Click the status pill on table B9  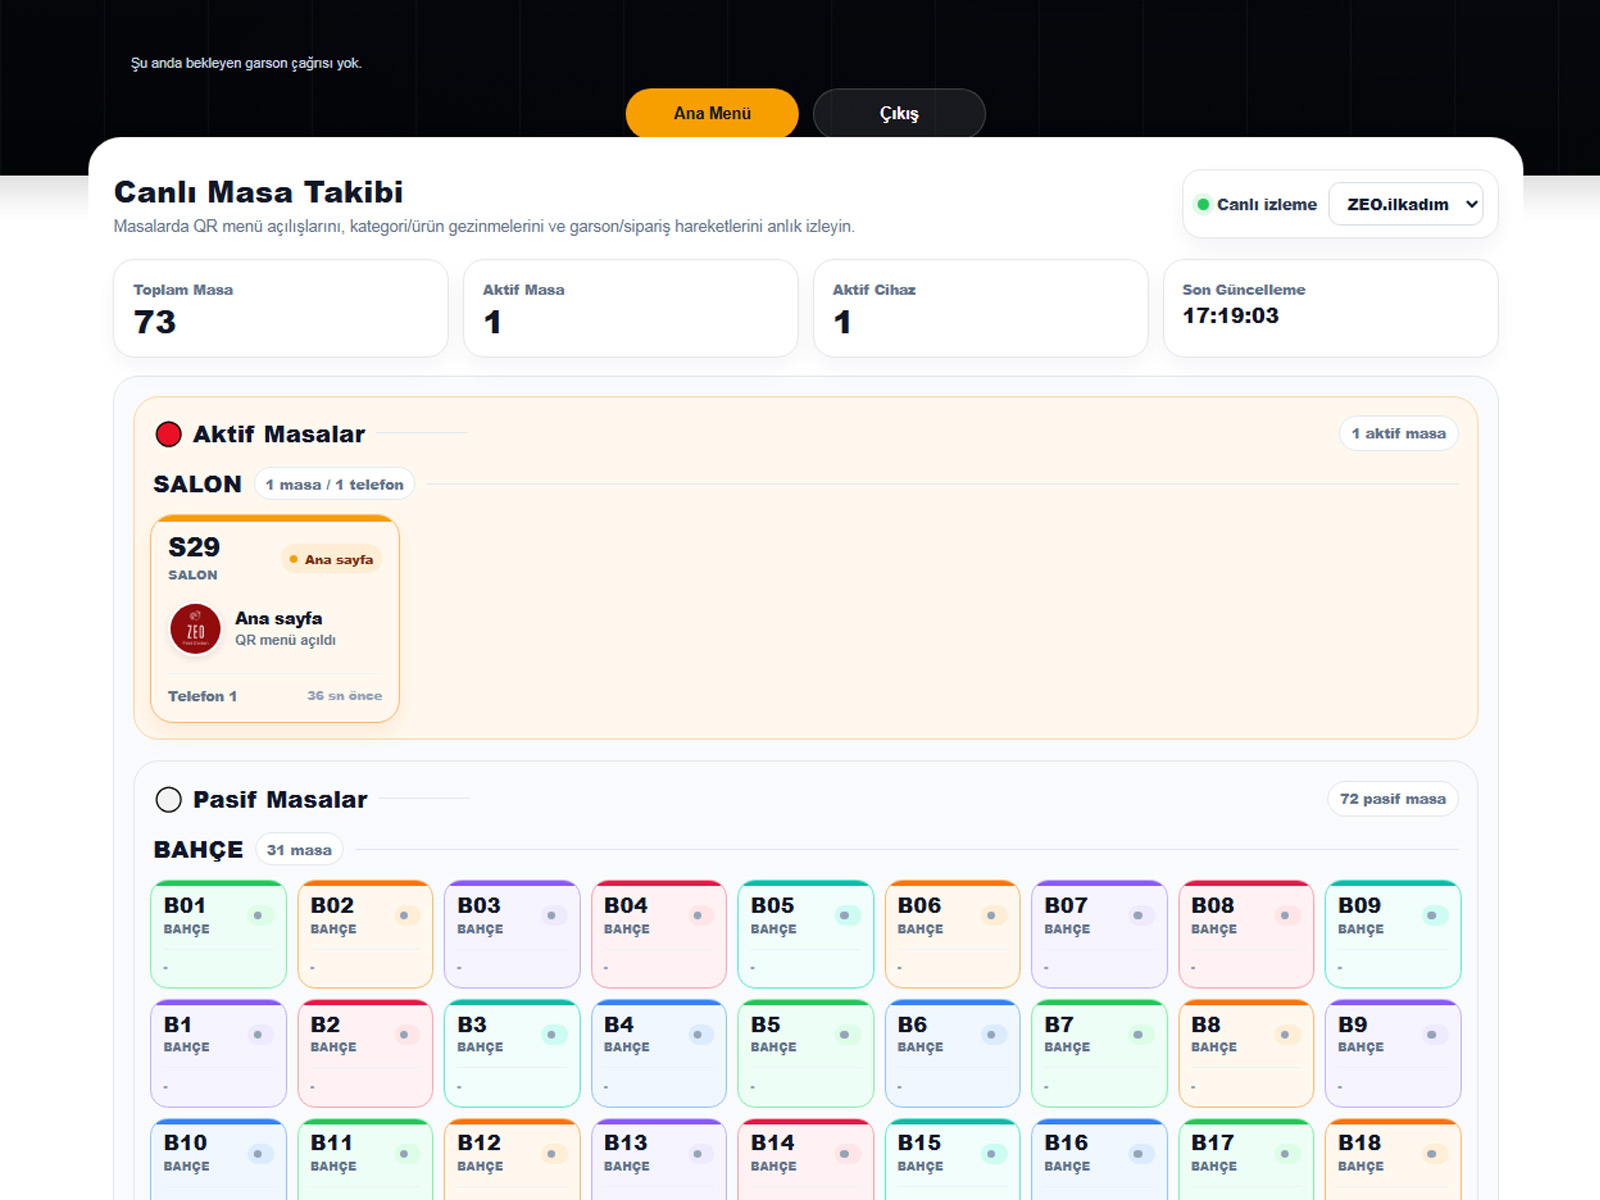[x=1432, y=1034]
